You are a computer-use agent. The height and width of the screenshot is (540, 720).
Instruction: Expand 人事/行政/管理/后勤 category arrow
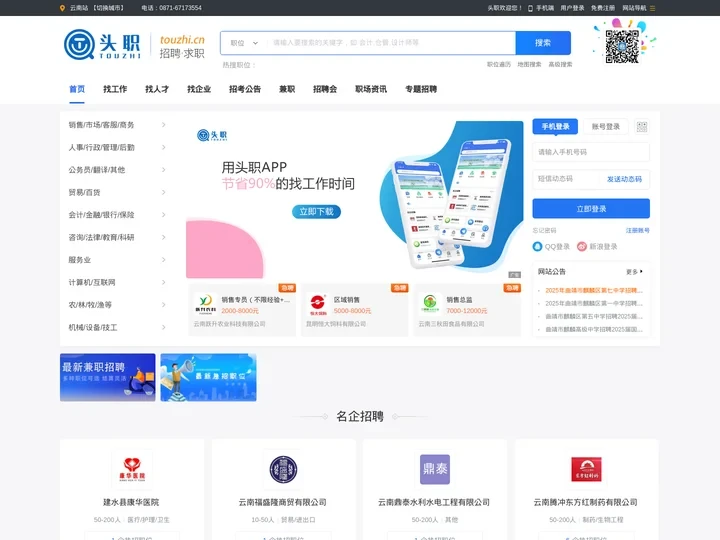[x=163, y=147]
